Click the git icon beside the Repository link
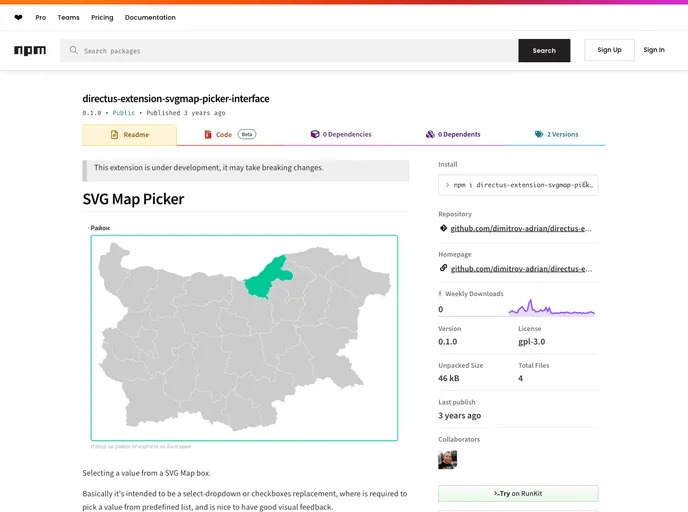688x512 pixels. click(443, 228)
